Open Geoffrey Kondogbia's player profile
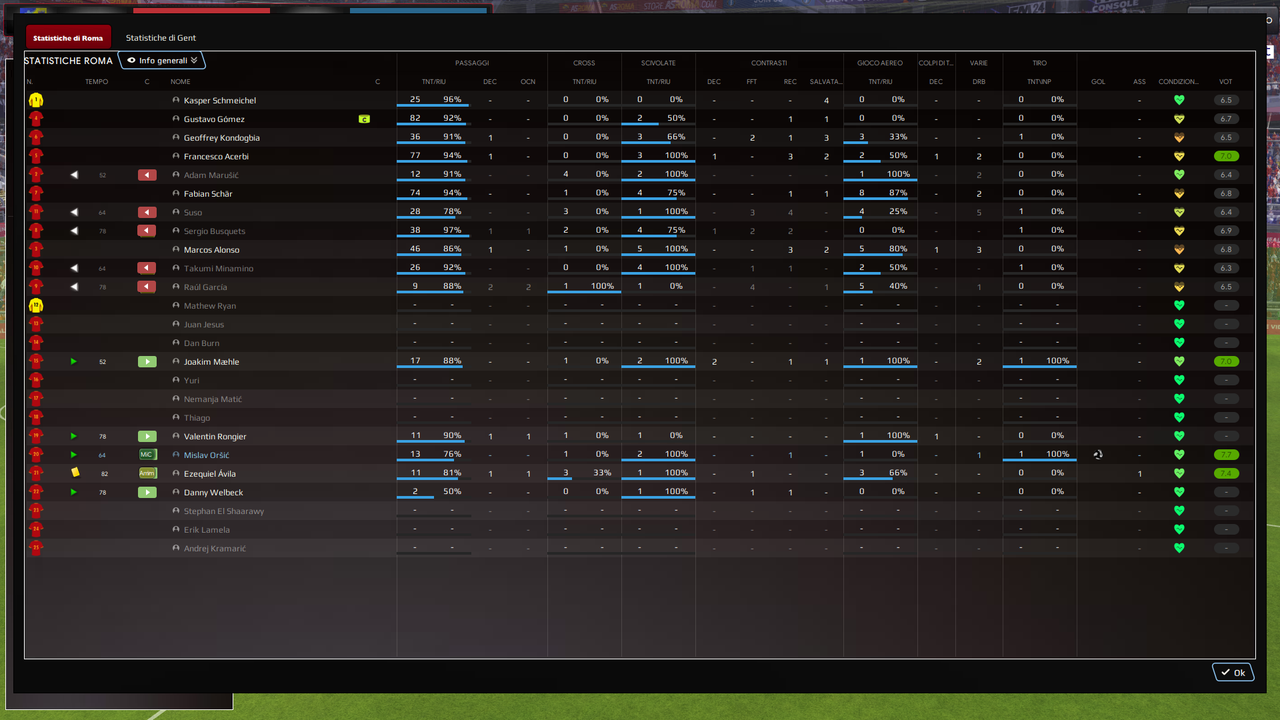The height and width of the screenshot is (720, 1280). point(222,138)
